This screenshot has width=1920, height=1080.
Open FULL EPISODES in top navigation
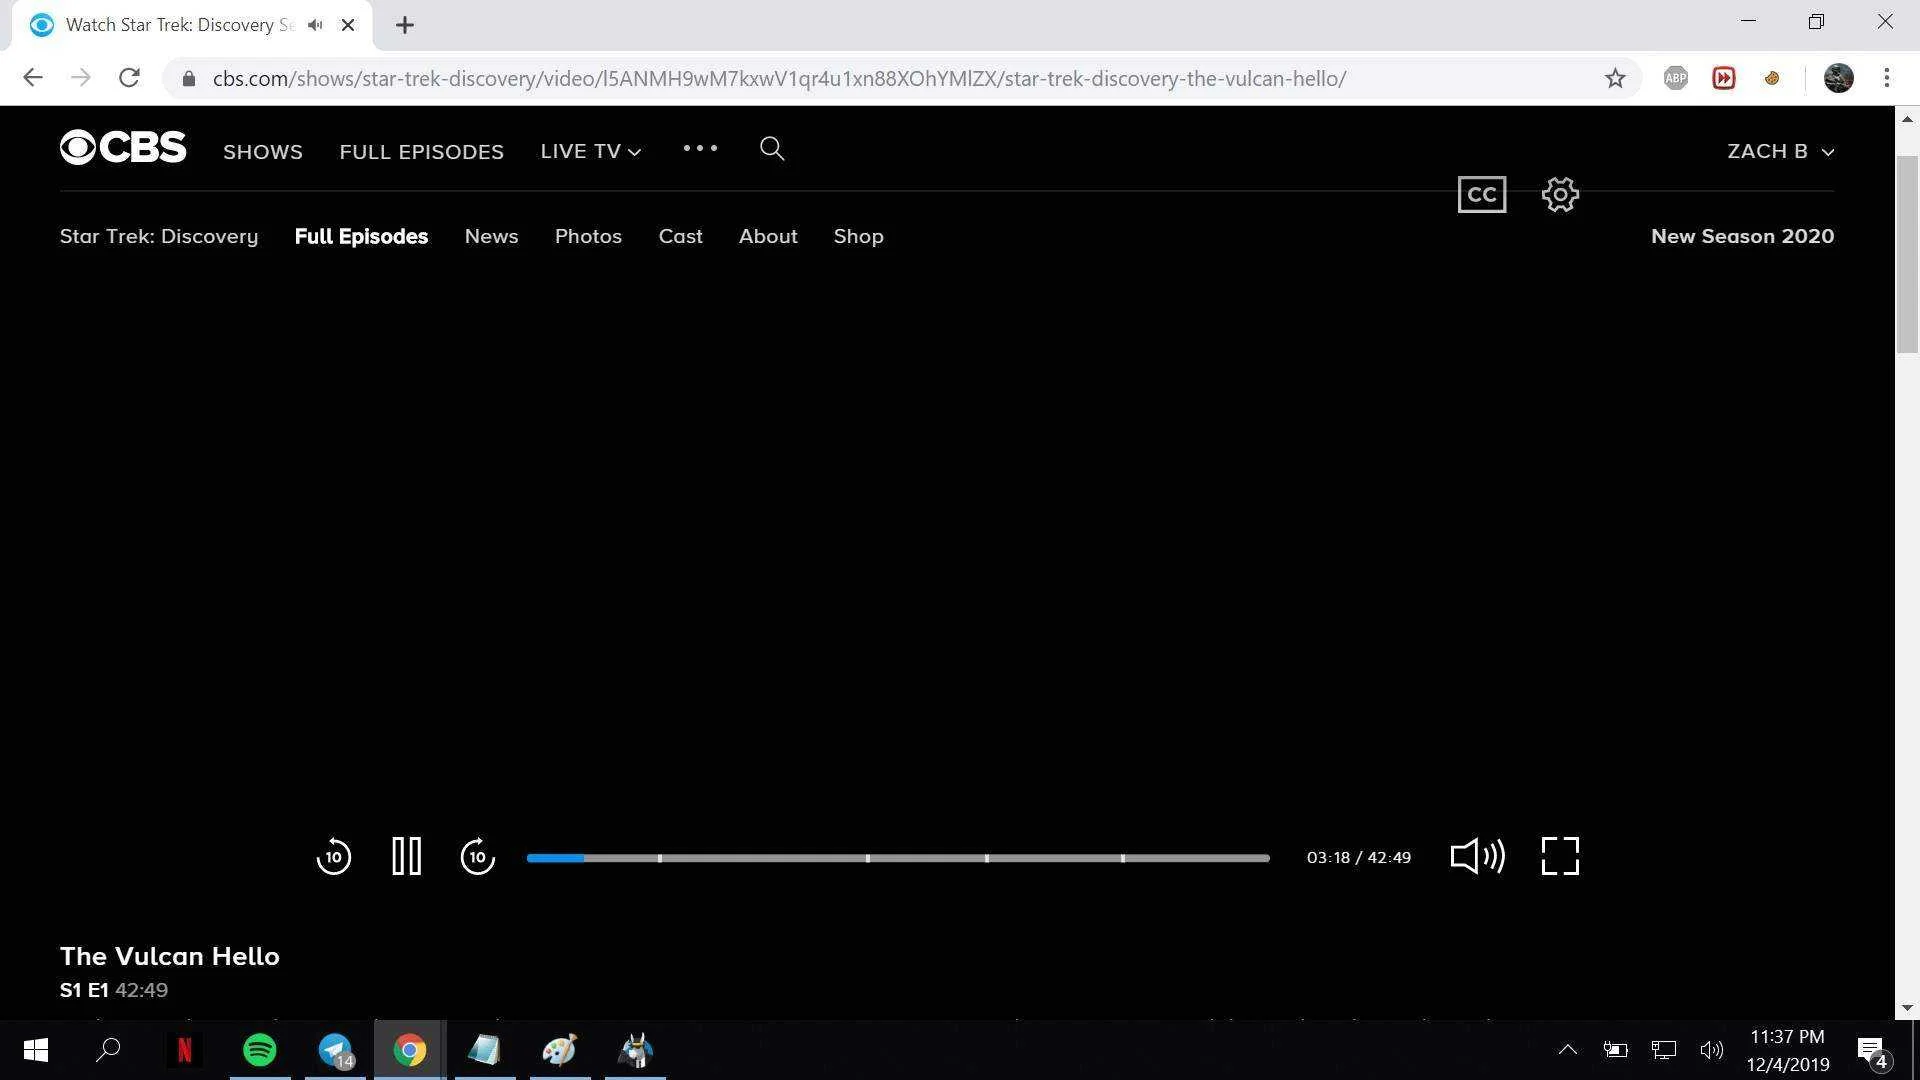click(x=421, y=152)
